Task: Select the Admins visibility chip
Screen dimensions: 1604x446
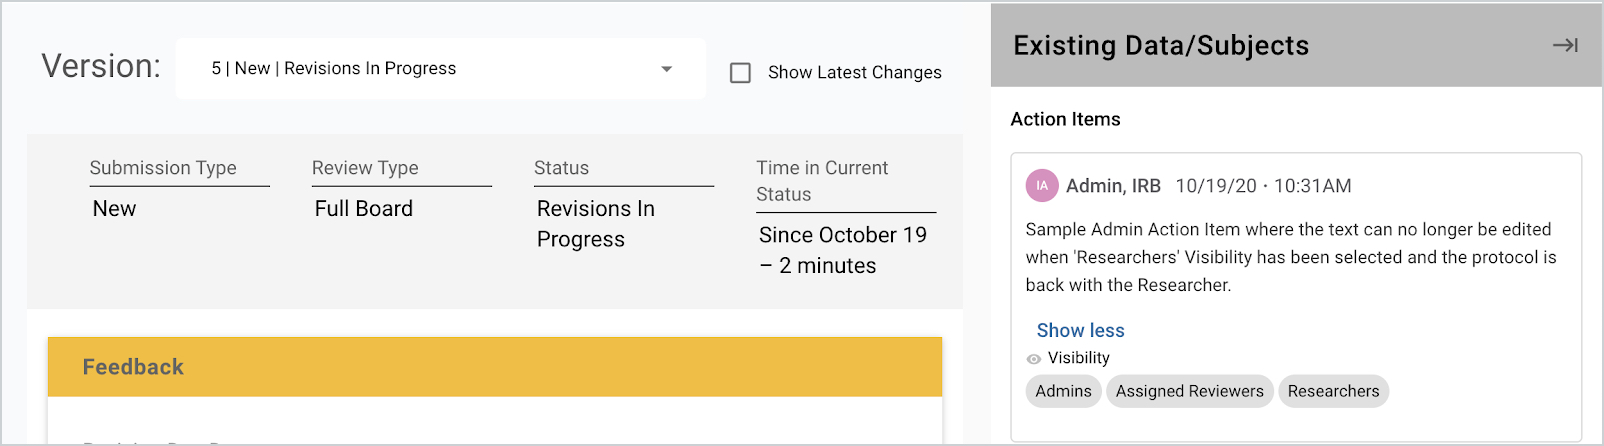Action: (1063, 391)
